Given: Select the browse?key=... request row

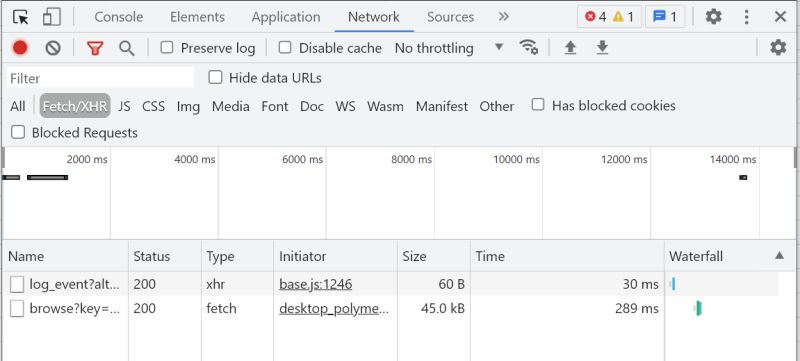Looking at the screenshot, I should (x=390, y=308).
